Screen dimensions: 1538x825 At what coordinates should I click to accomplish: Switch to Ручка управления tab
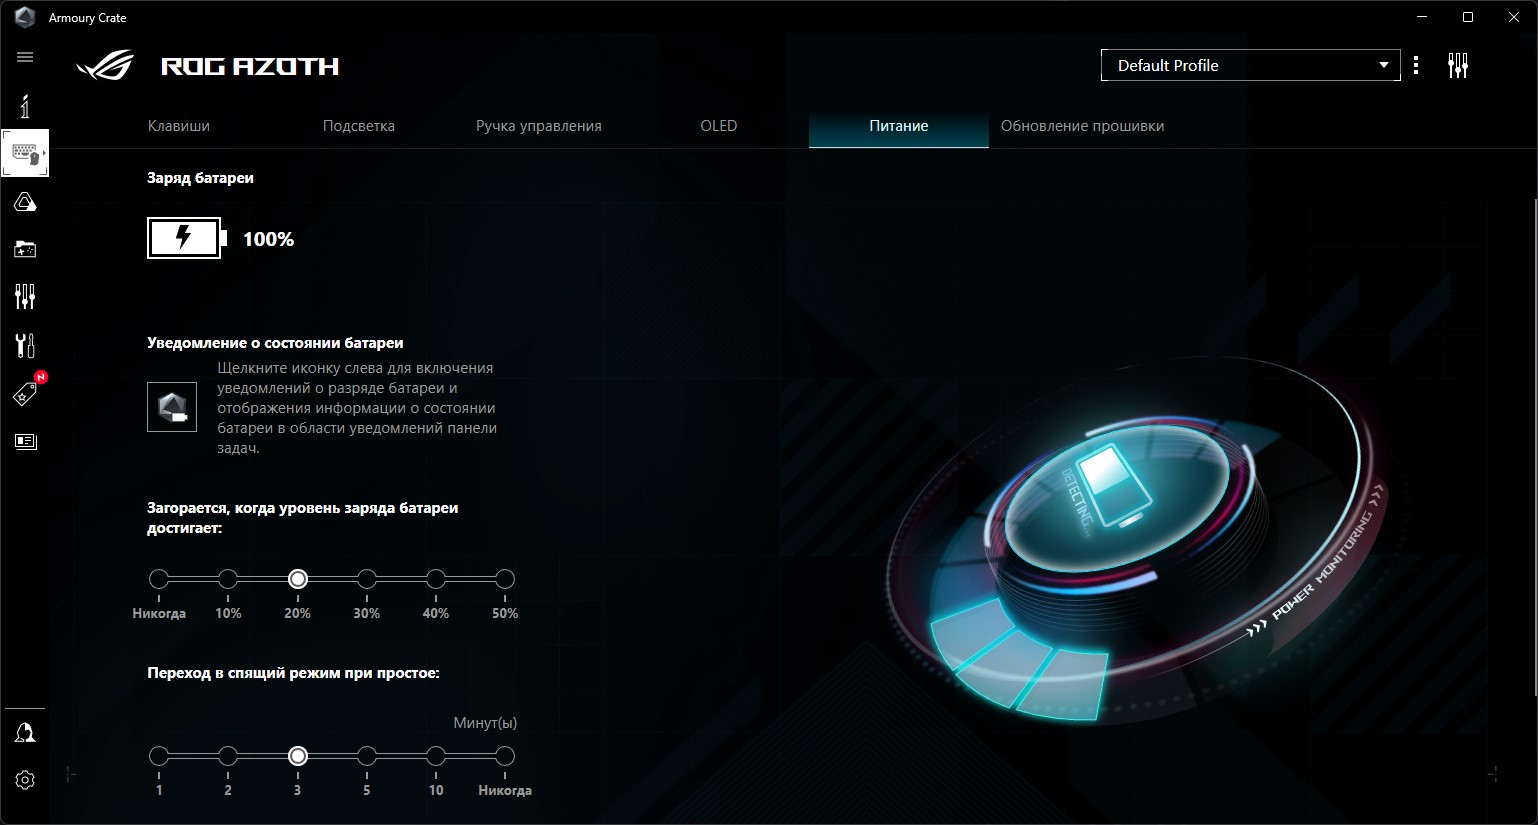(539, 126)
